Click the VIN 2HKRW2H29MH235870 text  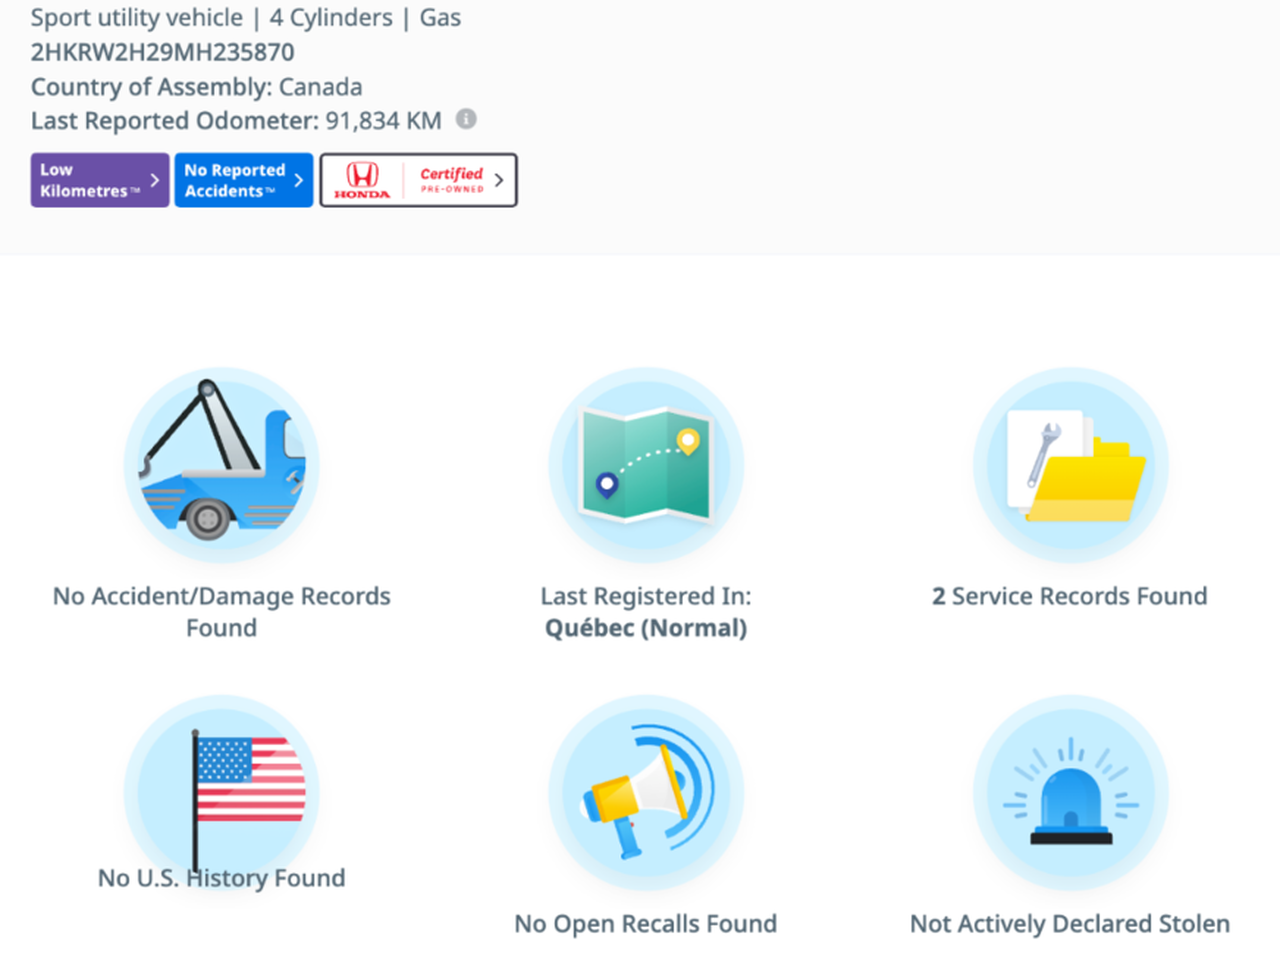(163, 52)
